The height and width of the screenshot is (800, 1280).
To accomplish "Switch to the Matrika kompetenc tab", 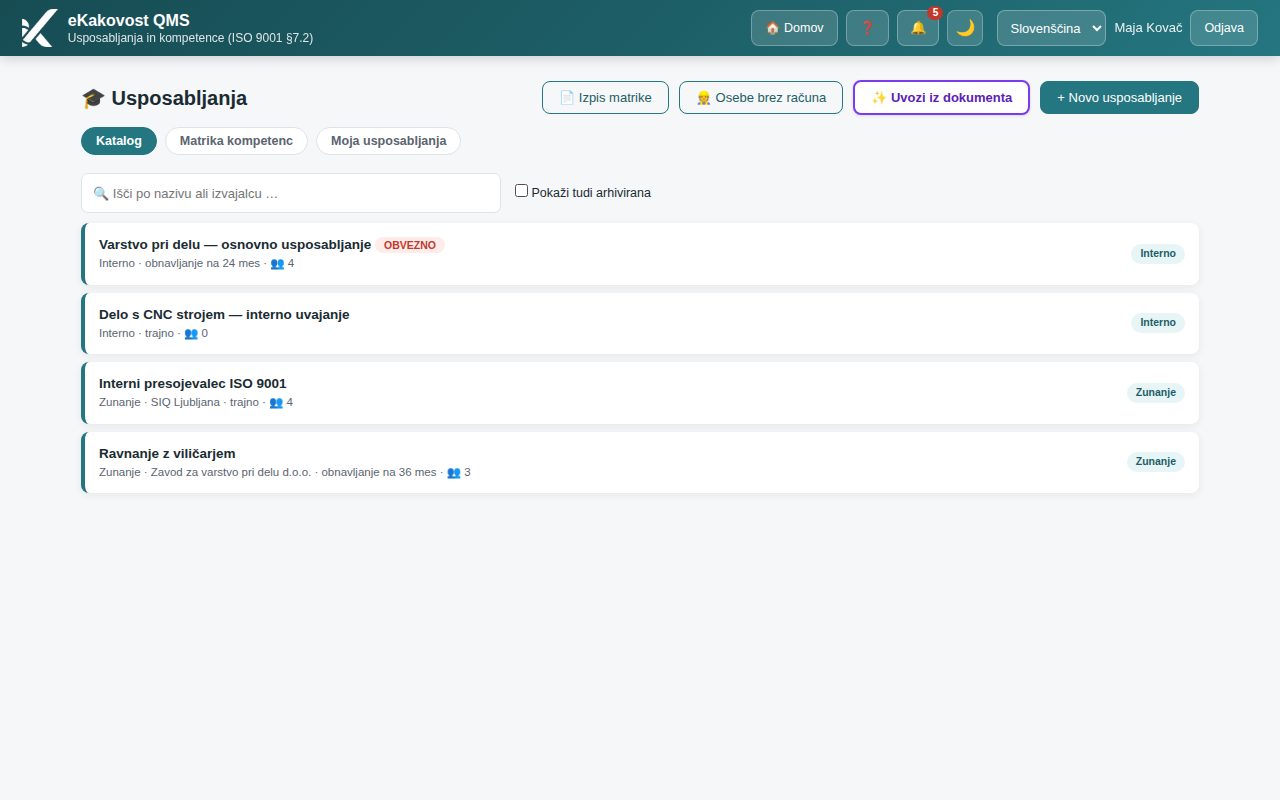I will 236,141.
